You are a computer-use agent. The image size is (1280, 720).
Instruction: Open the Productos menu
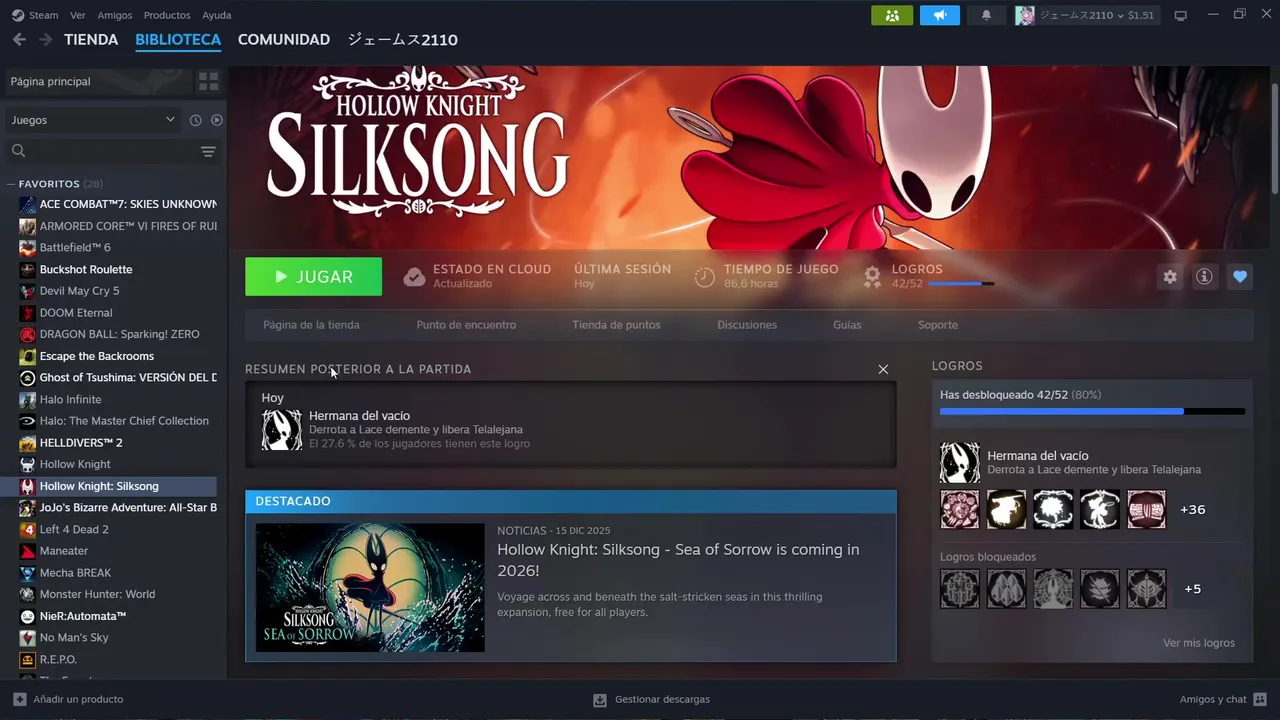167,15
